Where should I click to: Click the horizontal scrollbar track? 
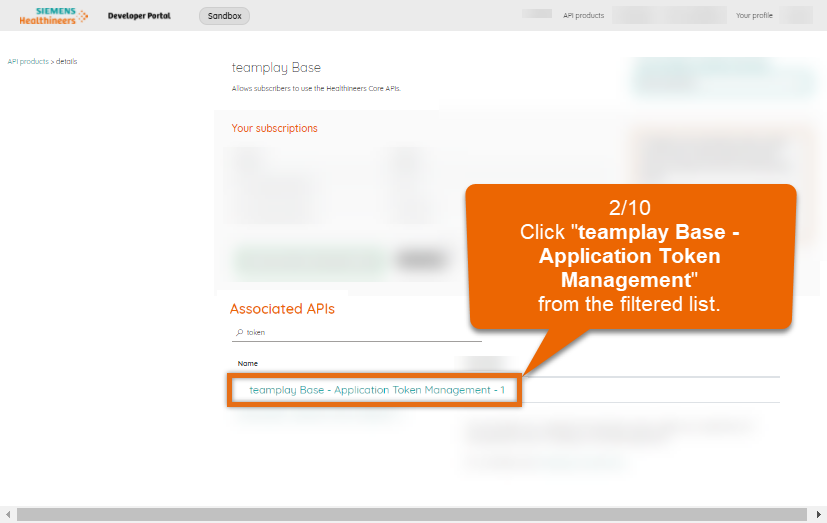coord(400,515)
